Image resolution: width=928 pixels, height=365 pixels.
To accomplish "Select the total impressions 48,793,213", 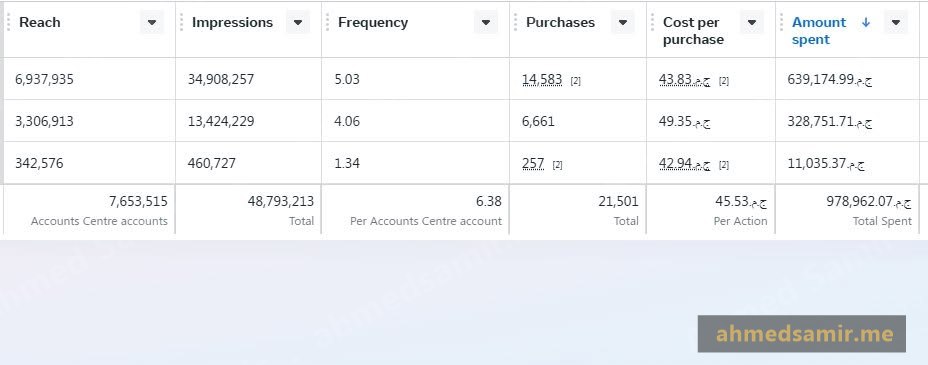I will pos(281,202).
